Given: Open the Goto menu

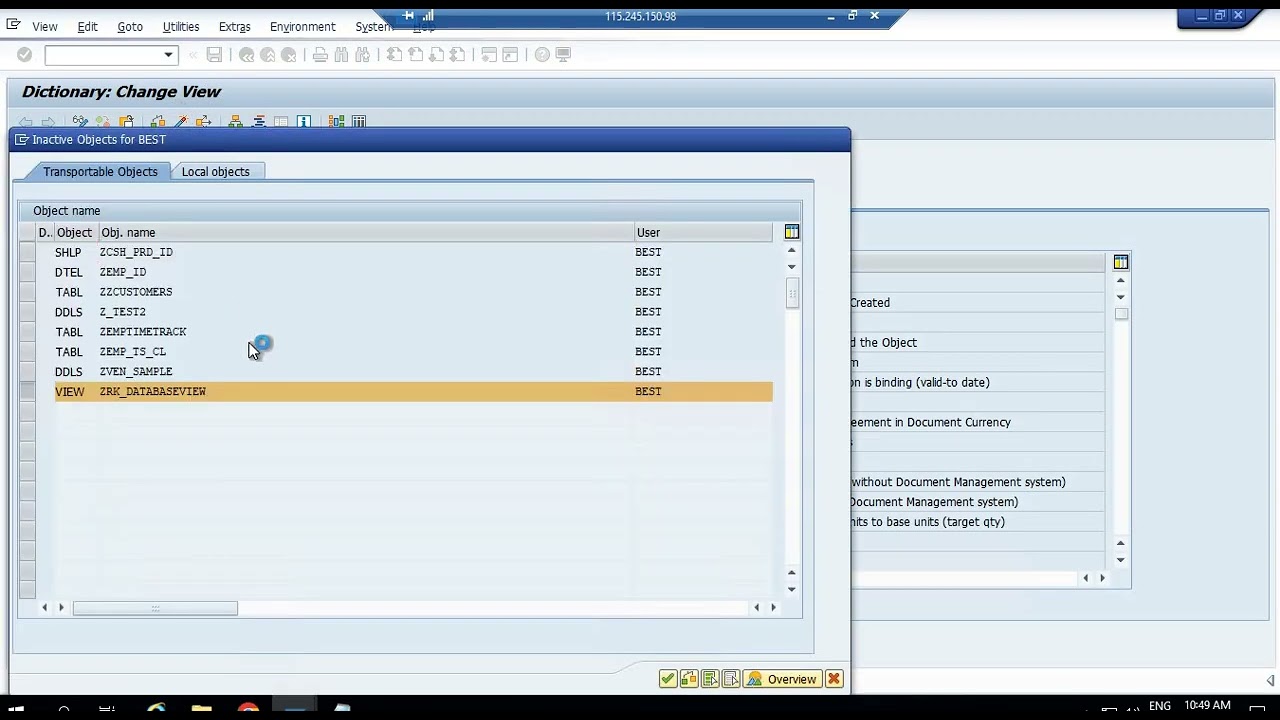Looking at the screenshot, I should [130, 27].
